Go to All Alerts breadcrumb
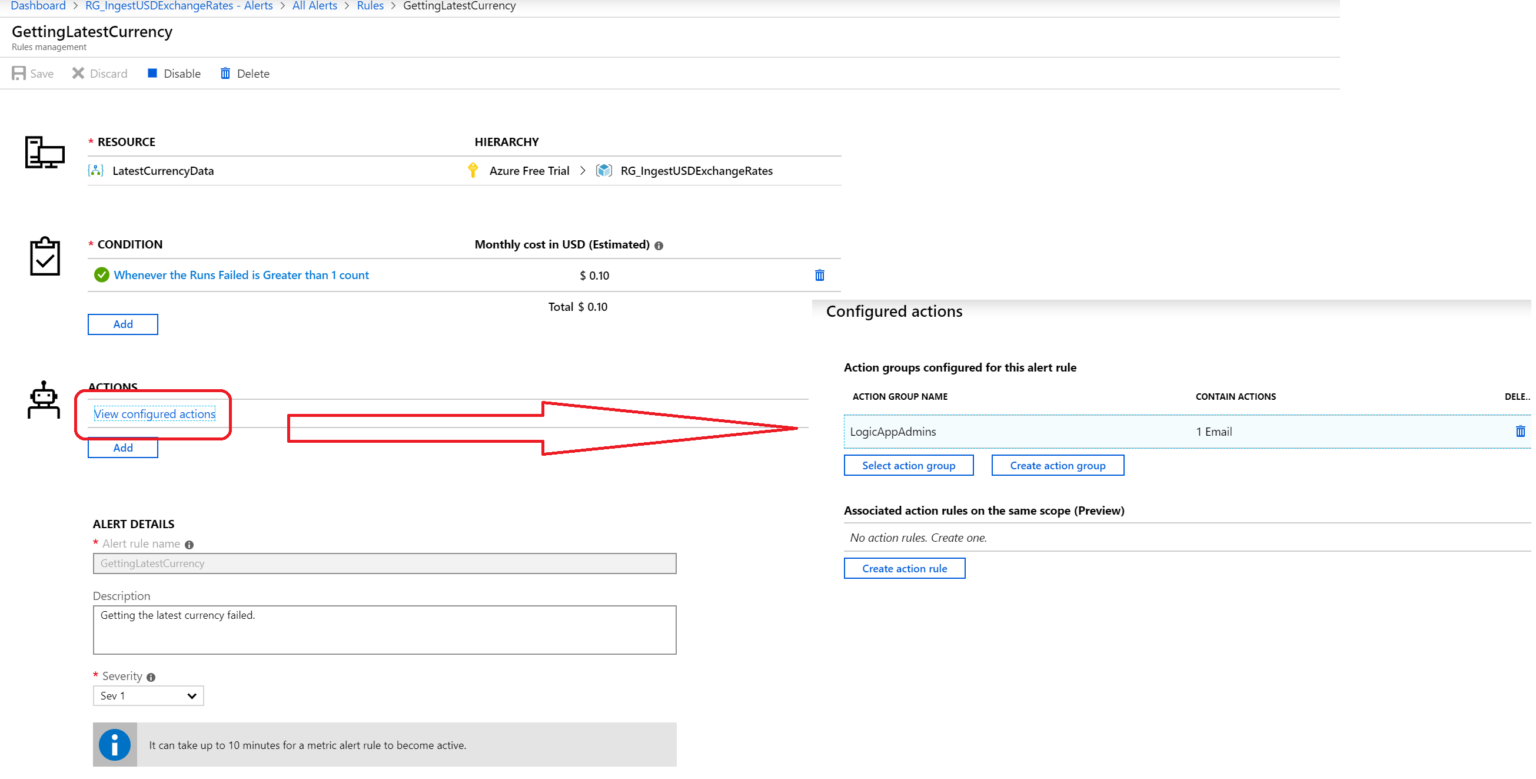Viewport: 1536px width, 779px height. point(314,6)
